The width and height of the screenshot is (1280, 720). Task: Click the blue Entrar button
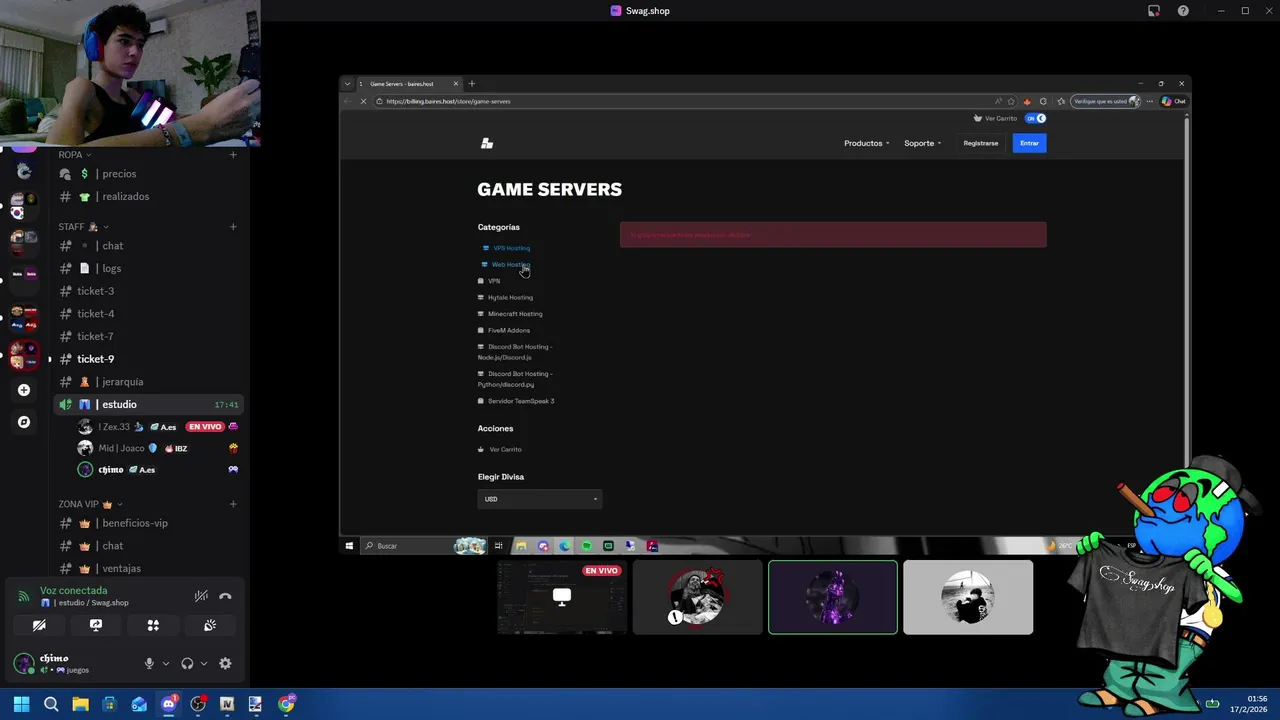(x=1029, y=143)
